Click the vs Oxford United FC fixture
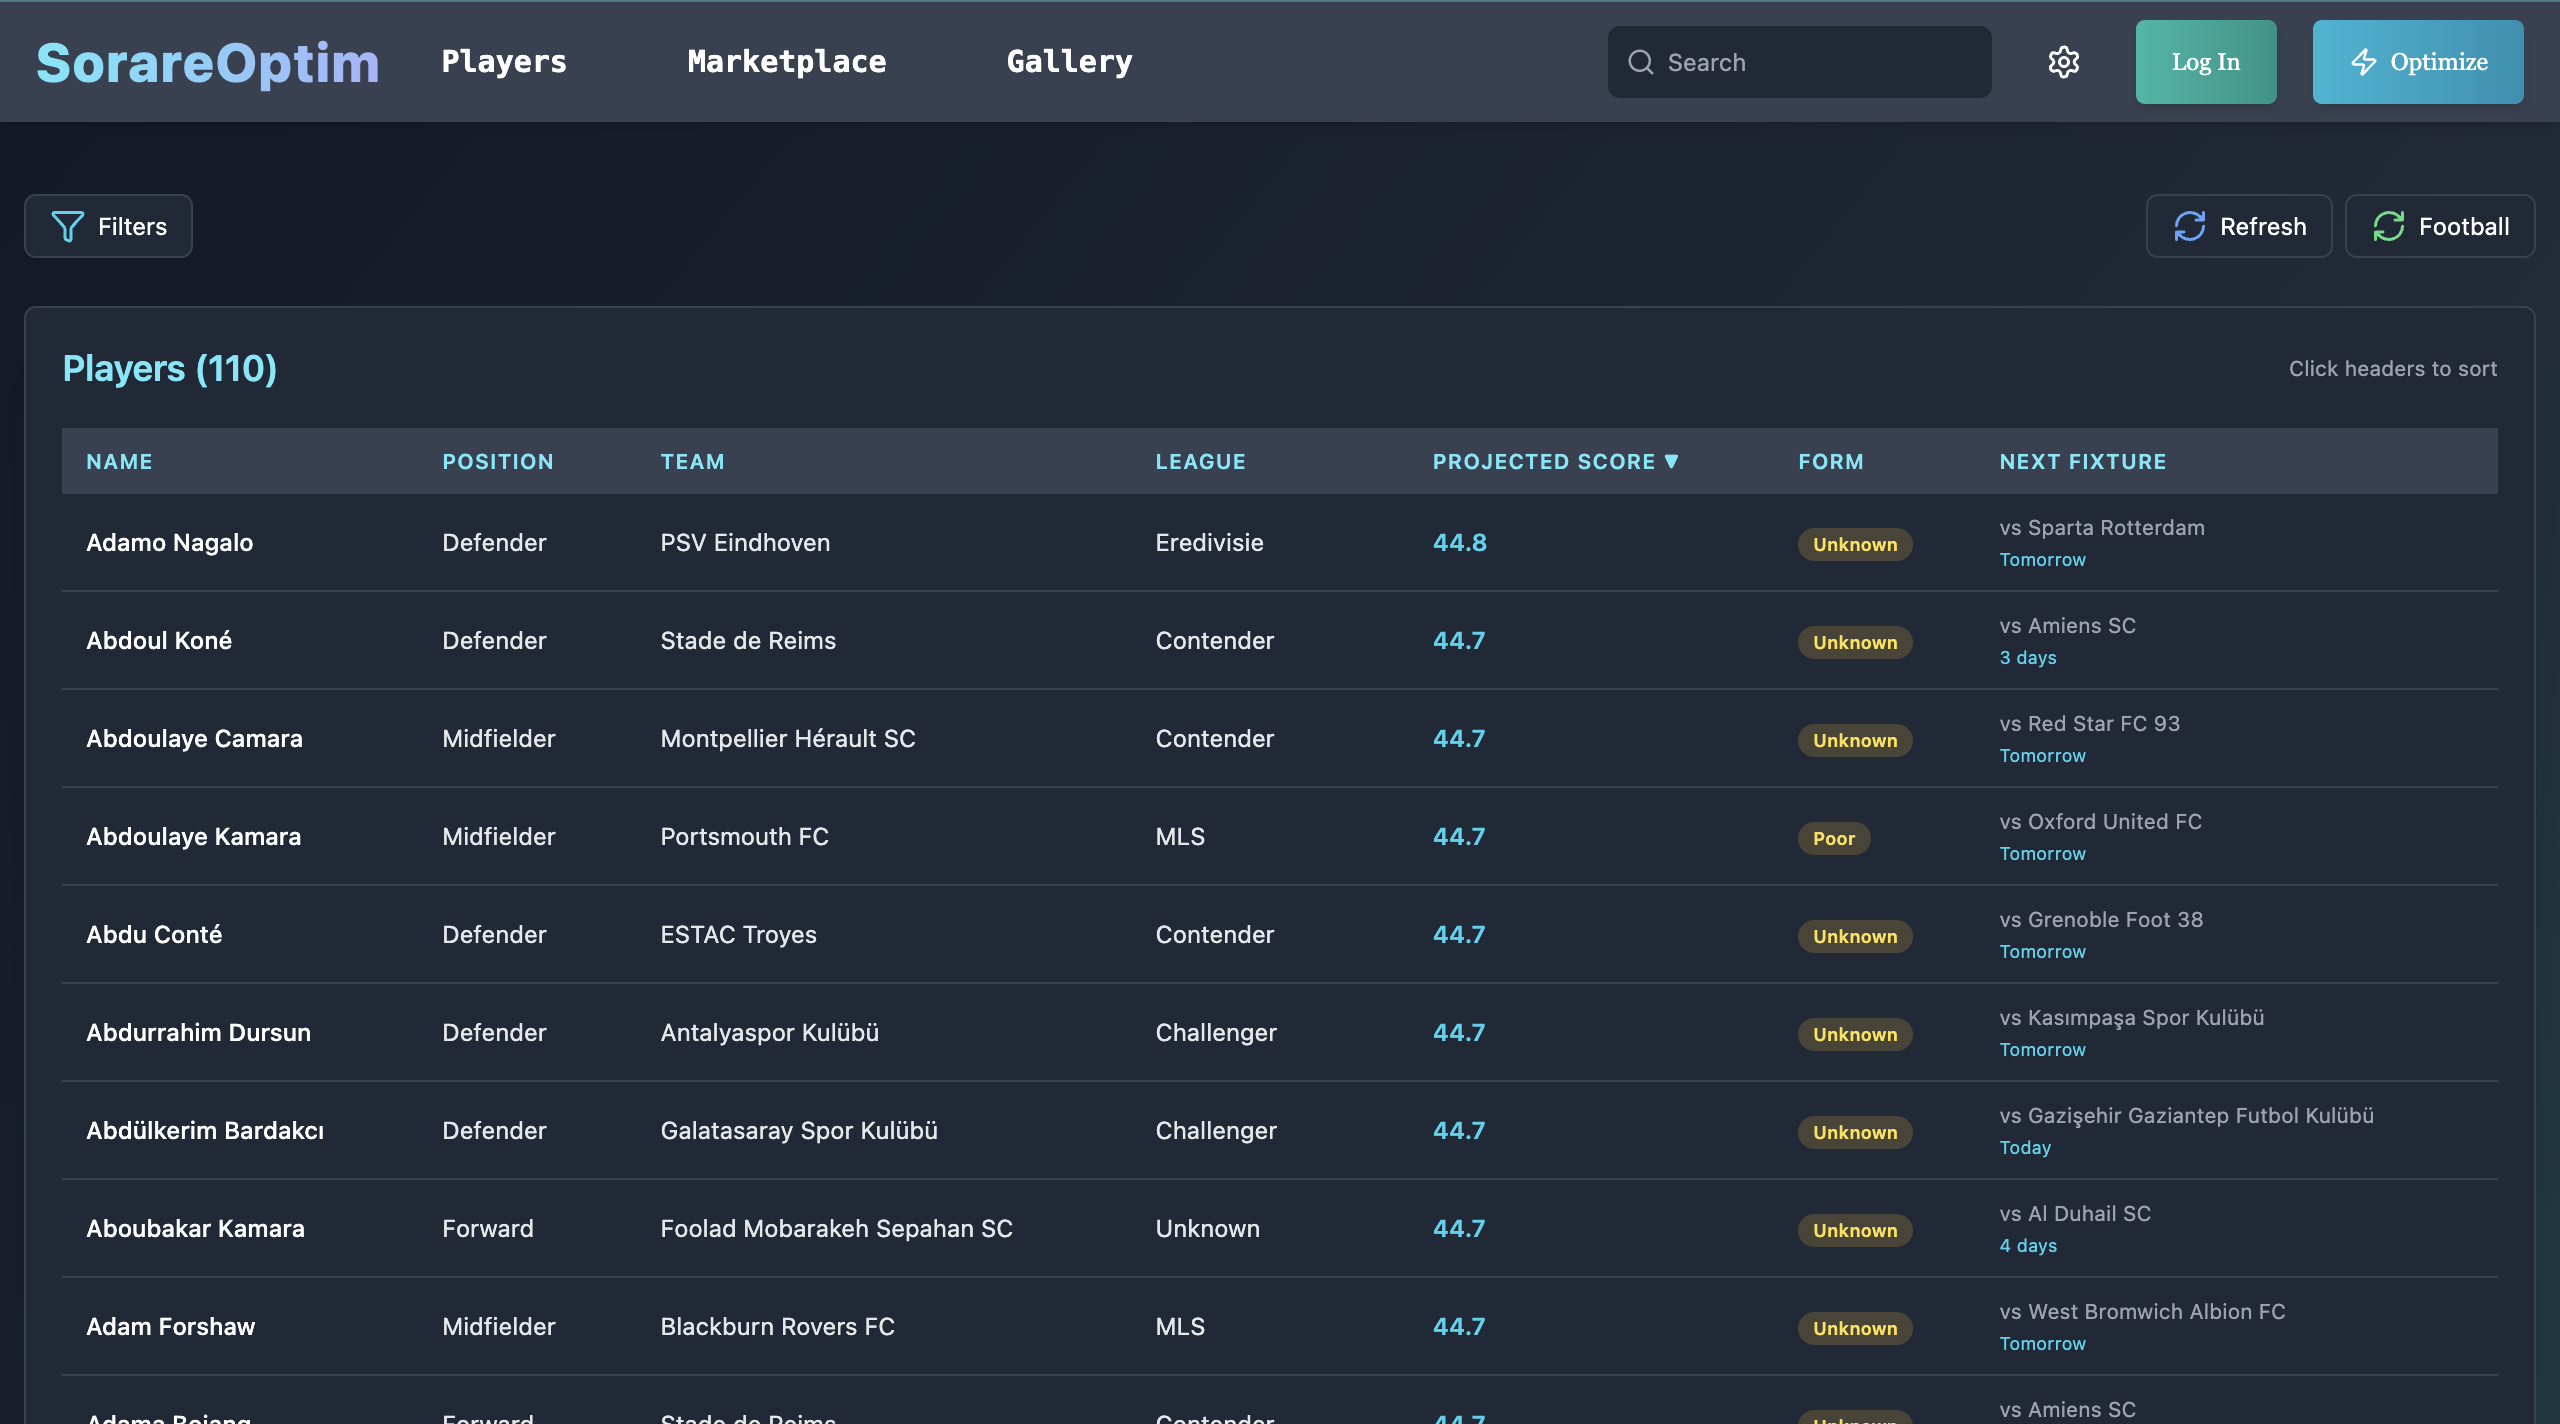 click(2100, 821)
